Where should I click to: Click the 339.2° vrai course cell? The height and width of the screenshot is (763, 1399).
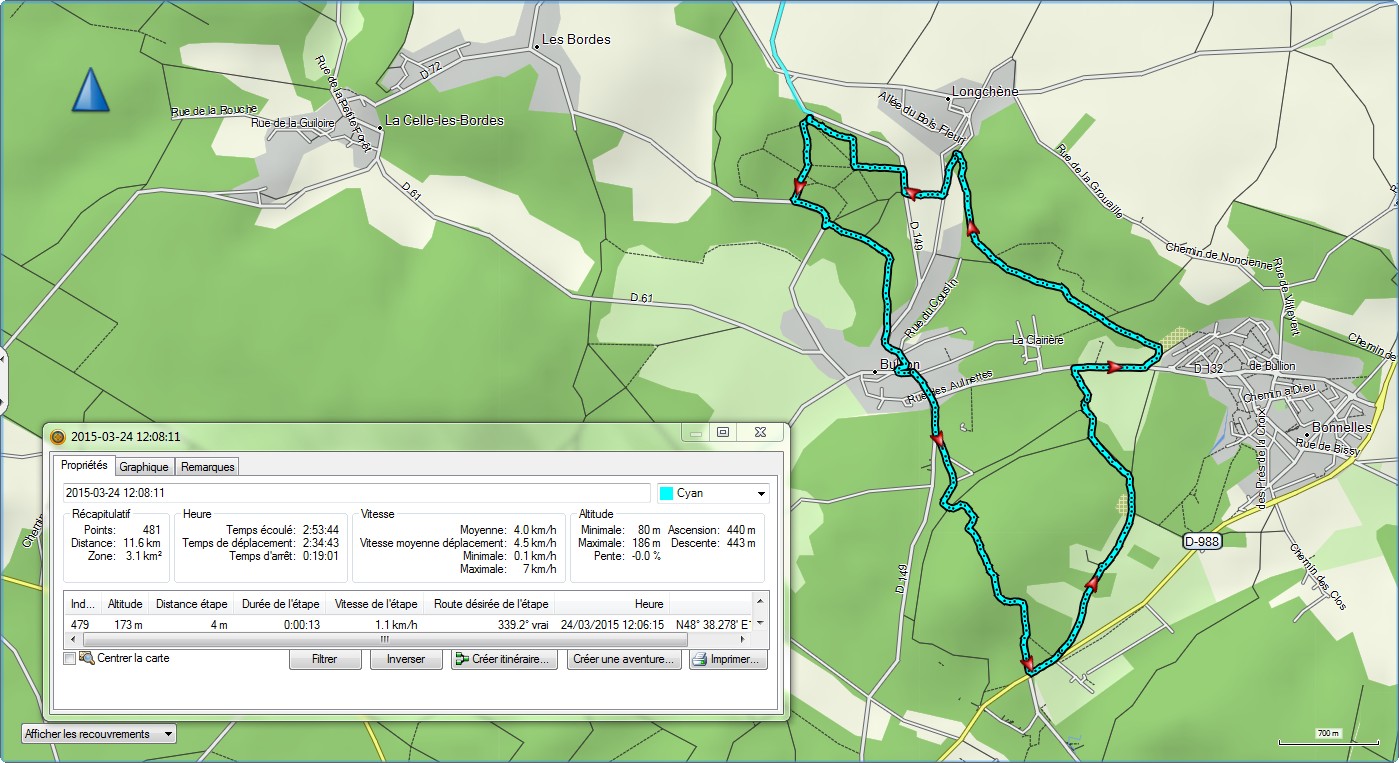(522, 624)
